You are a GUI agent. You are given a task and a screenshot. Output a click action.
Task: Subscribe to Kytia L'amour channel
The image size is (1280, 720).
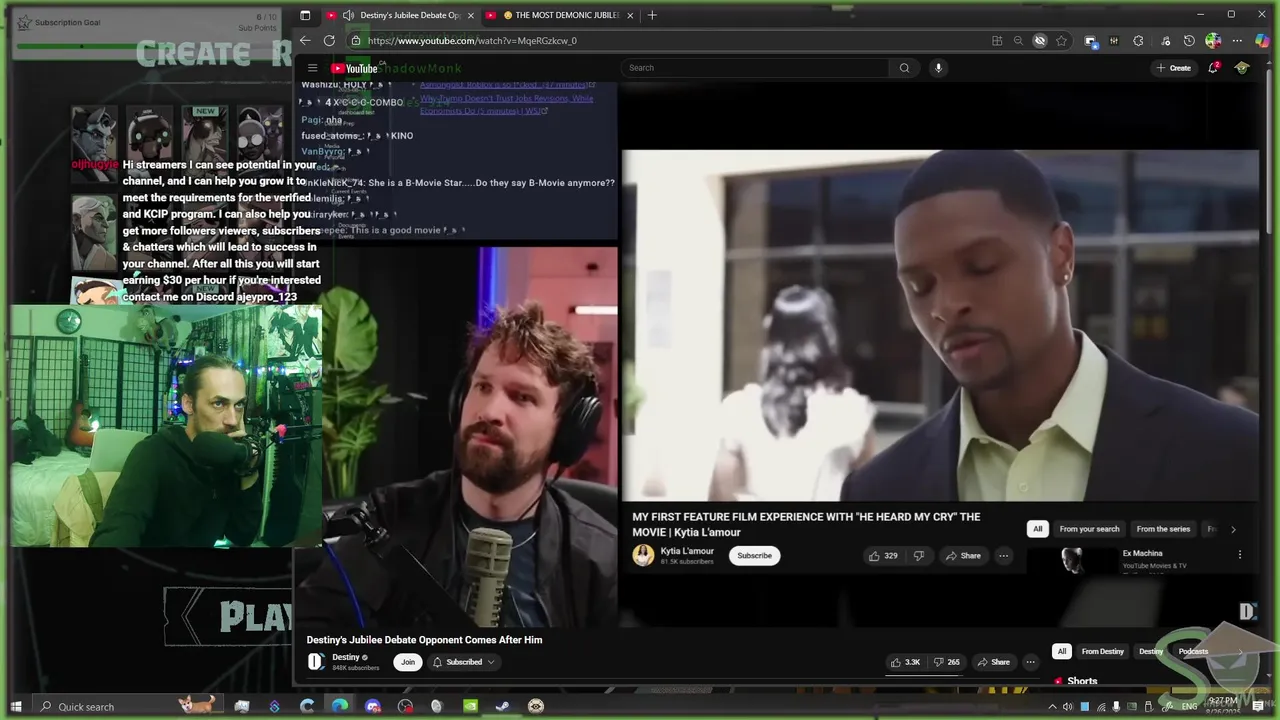pyautogui.click(x=754, y=556)
